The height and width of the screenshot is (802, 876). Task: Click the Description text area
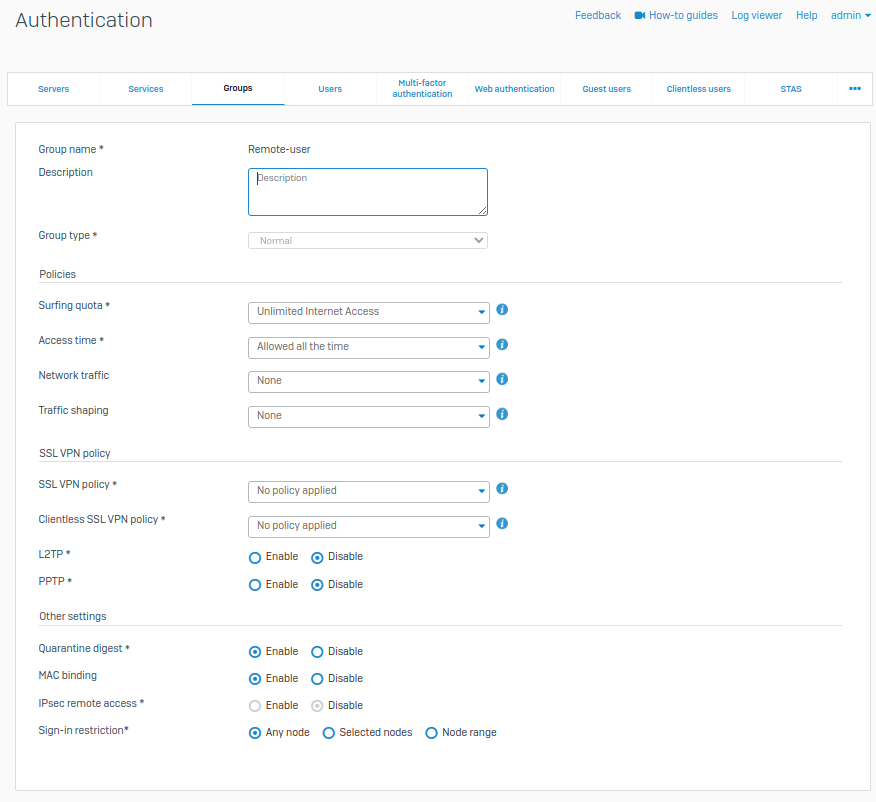point(367,192)
